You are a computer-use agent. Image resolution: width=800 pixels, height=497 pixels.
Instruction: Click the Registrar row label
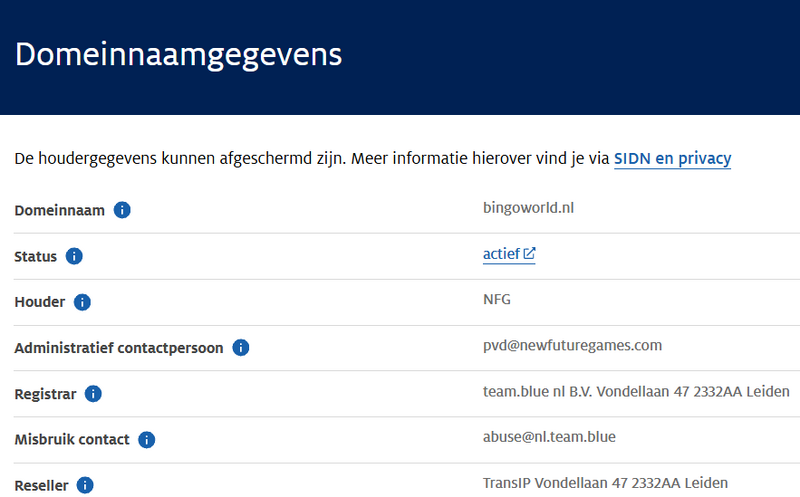point(45,394)
